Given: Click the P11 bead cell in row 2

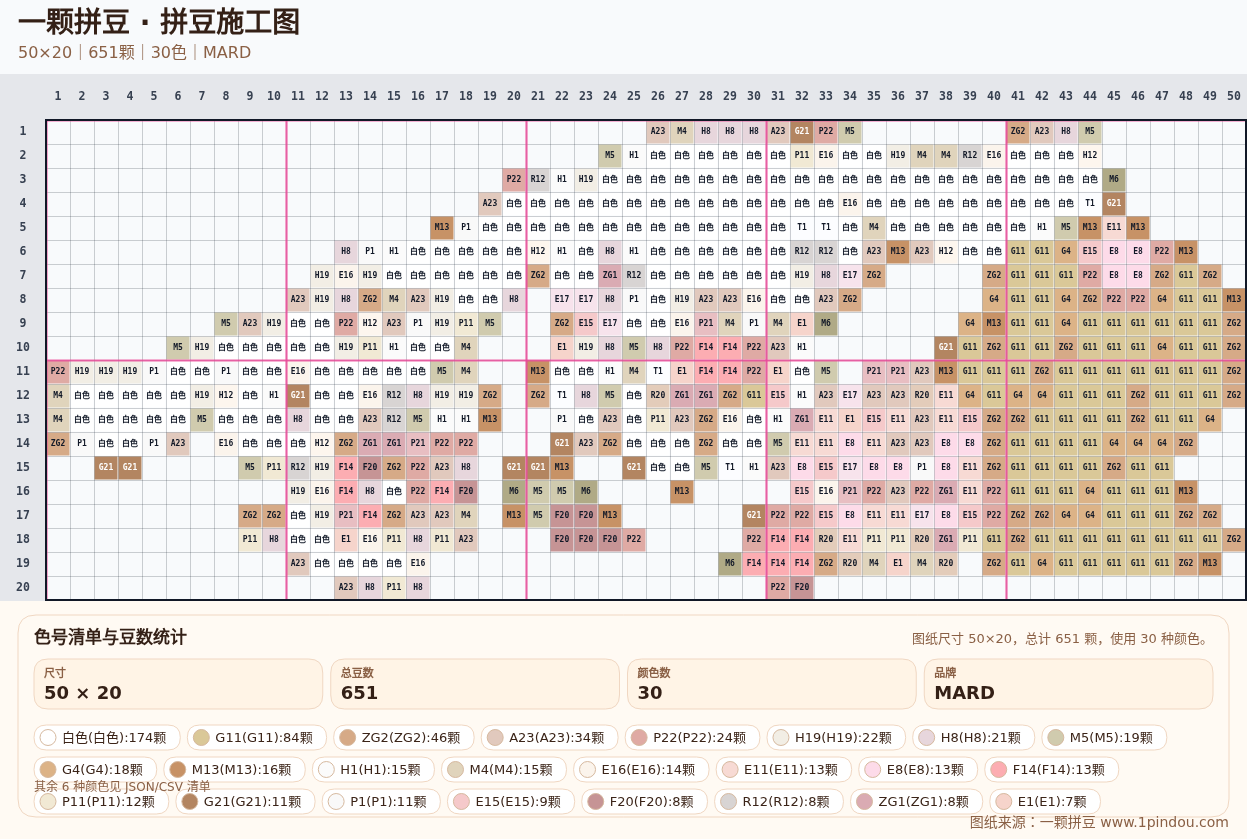Looking at the screenshot, I should [802, 155].
